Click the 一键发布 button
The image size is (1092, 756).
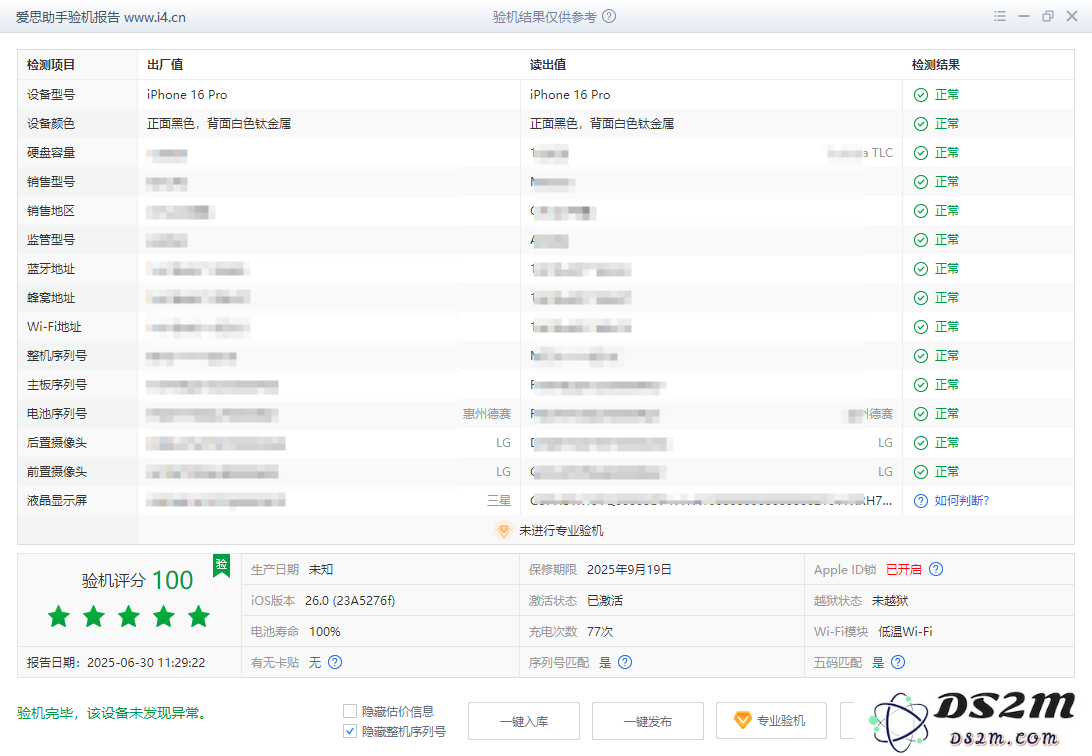click(x=648, y=721)
